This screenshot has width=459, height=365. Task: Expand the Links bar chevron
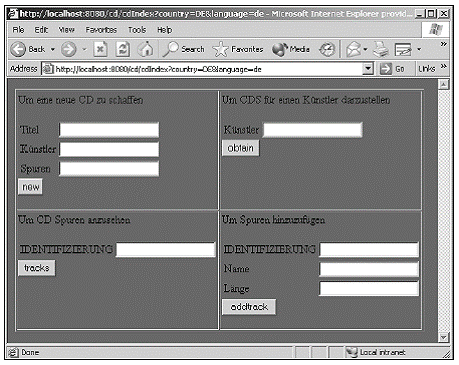click(x=443, y=66)
